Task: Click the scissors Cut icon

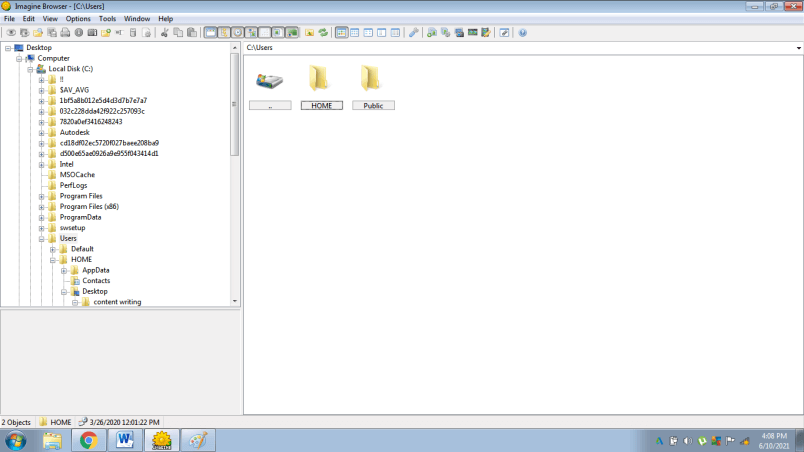Action: click(165, 33)
